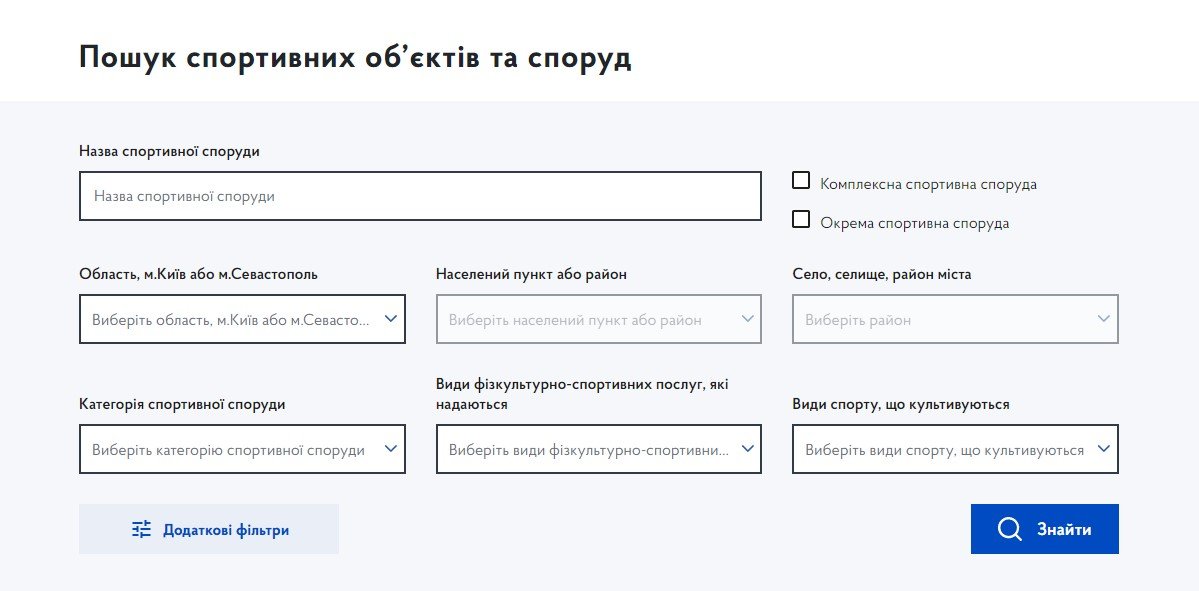The height and width of the screenshot is (591, 1199).
Task: Focus the Назва спортивної споруди text input
Action: coord(420,197)
